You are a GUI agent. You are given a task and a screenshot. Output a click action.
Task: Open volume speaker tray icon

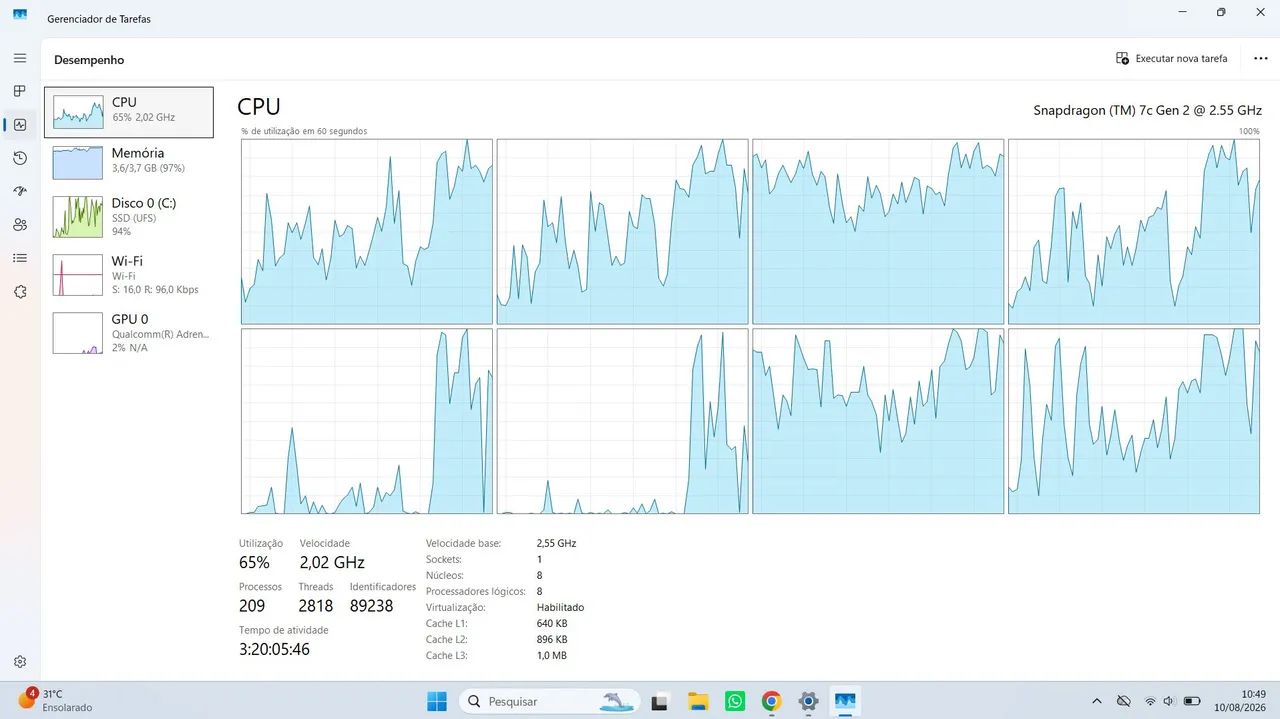[1169, 701]
